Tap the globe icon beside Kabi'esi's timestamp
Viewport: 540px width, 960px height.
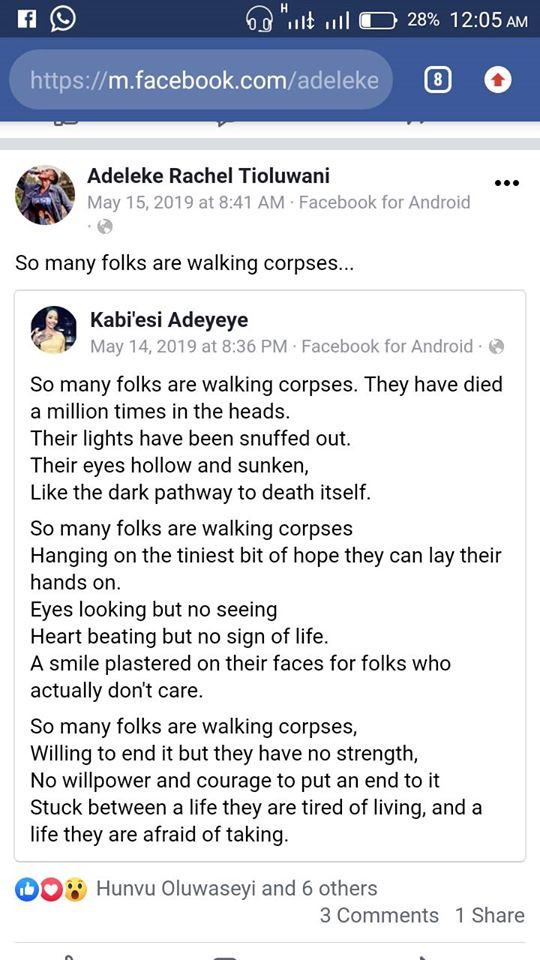tap(497, 347)
